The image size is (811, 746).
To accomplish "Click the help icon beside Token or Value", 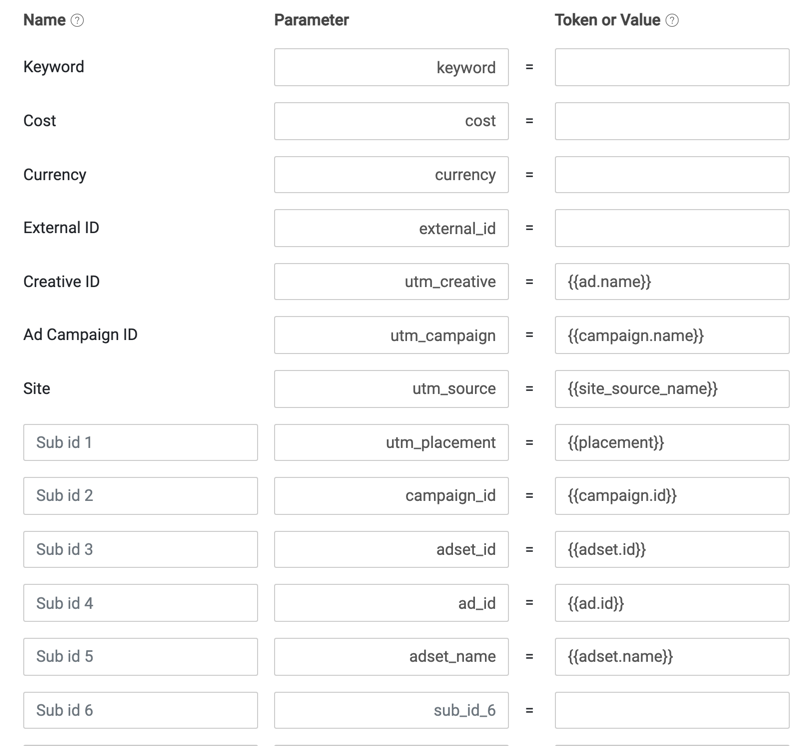I will click(672, 20).
